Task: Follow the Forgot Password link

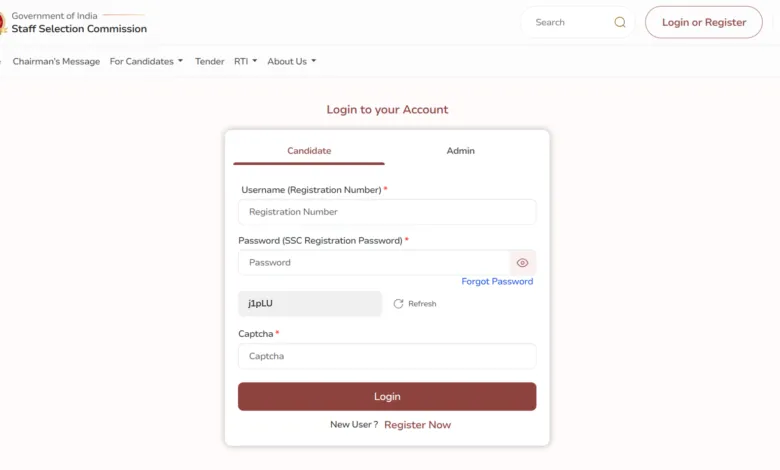Action: point(497,282)
